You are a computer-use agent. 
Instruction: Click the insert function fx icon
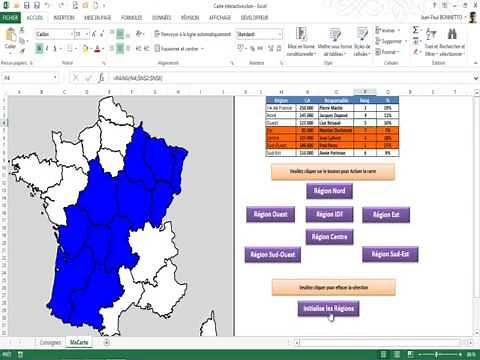[101, 78]
